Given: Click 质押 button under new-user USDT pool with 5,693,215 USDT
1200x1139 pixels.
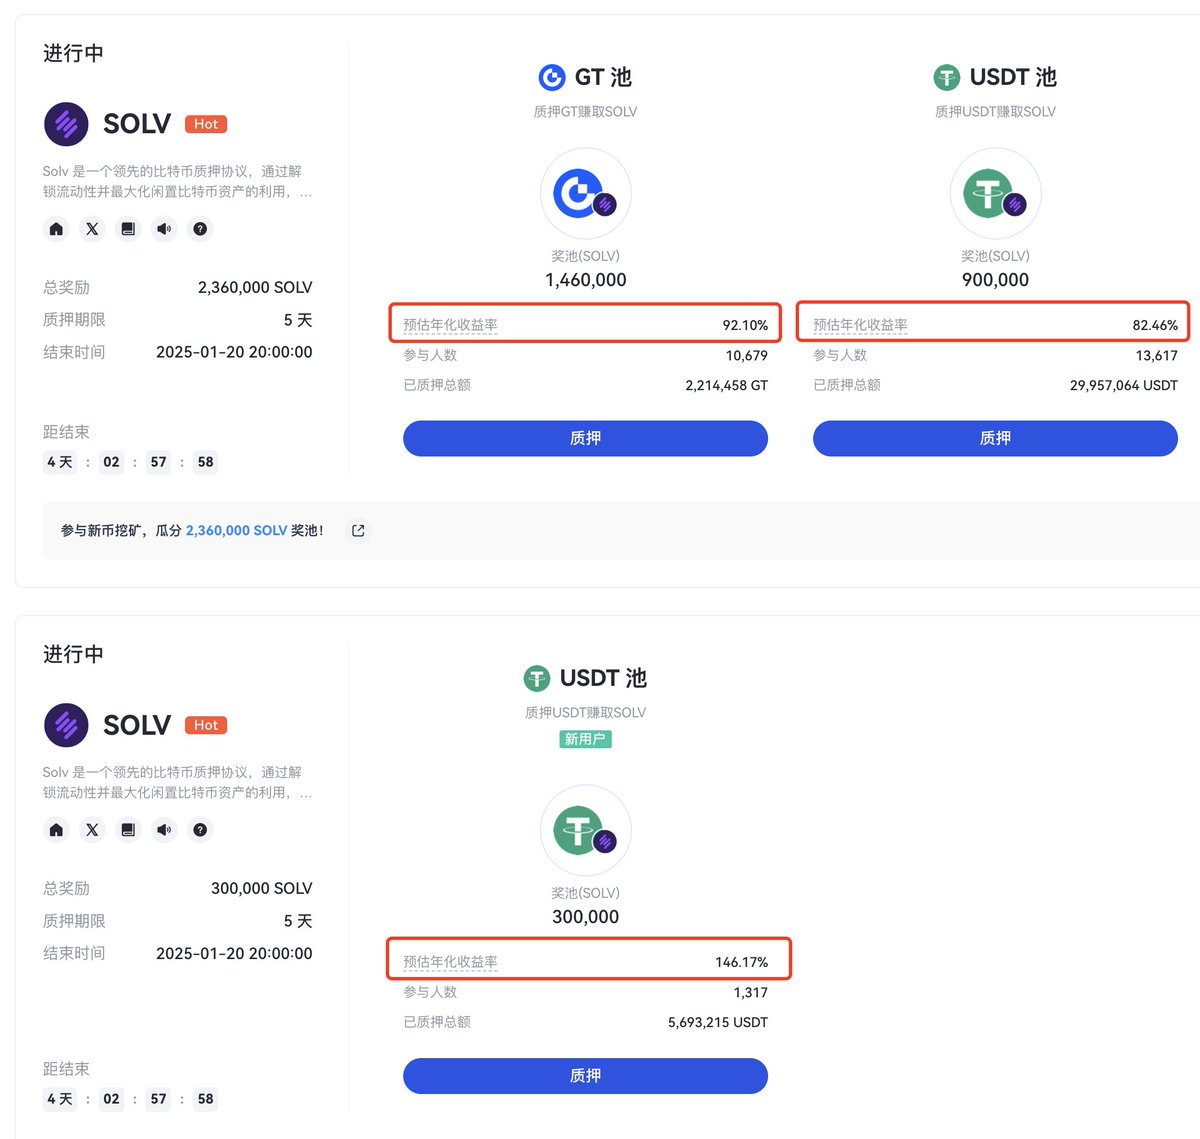Looking at the screenshot, I should click(x=585, y=1075).
